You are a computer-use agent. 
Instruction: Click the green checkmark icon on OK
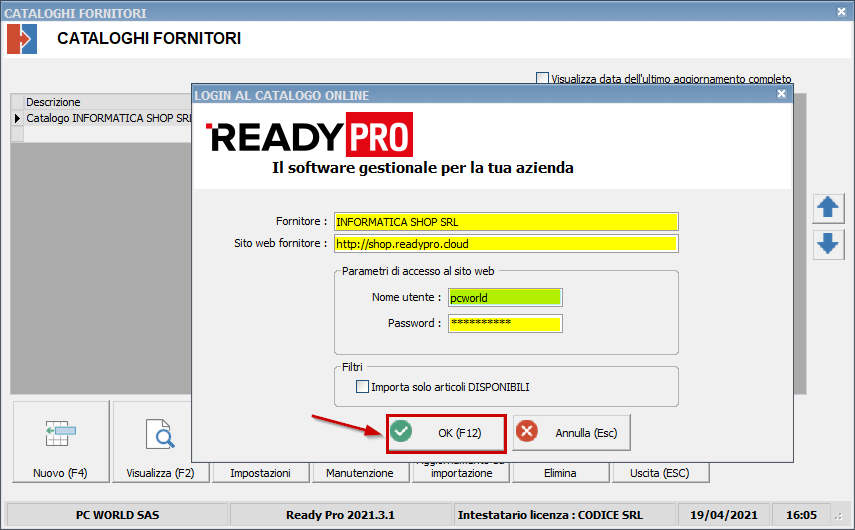401,431
